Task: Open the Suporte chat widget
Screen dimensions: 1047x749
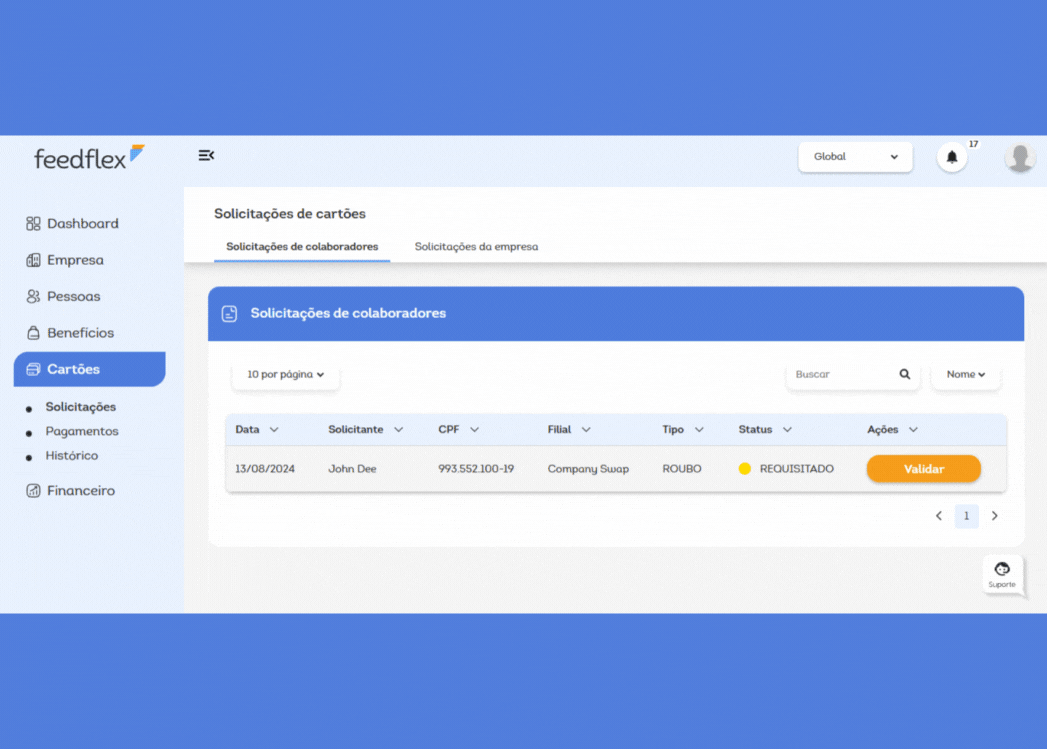Action: [1002, 575]
